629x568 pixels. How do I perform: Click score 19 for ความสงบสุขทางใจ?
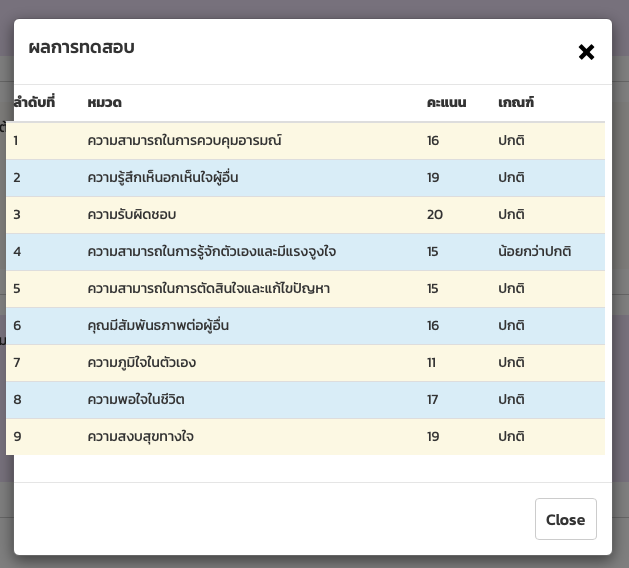(433, 436)
